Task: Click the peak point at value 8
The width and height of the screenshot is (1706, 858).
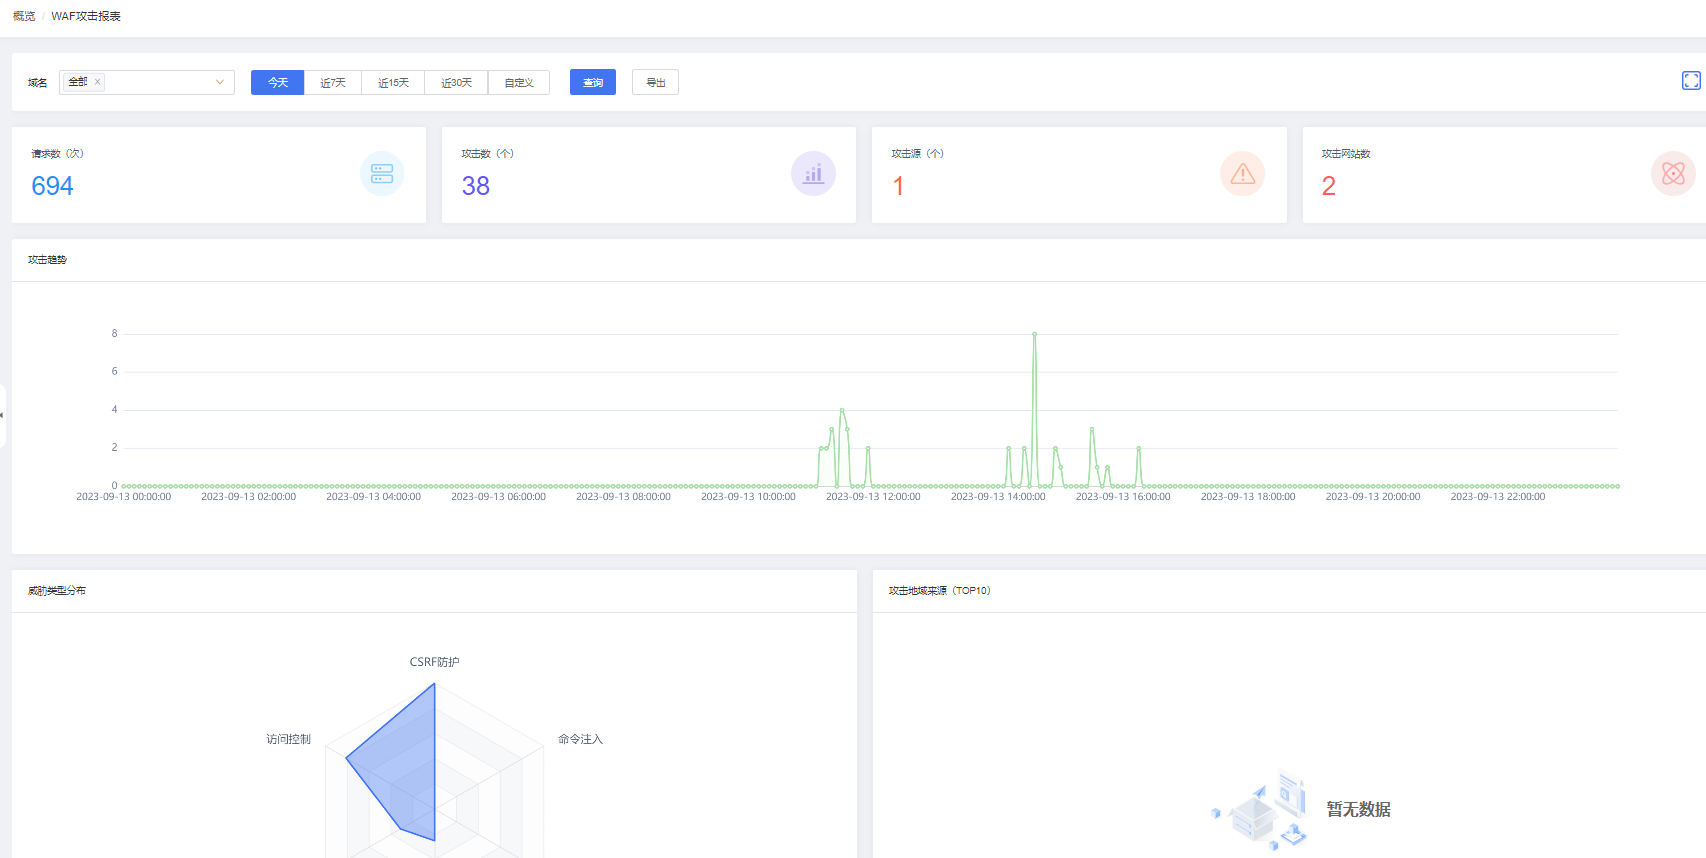Action: pyautogui.click(x=1034, y=334)
